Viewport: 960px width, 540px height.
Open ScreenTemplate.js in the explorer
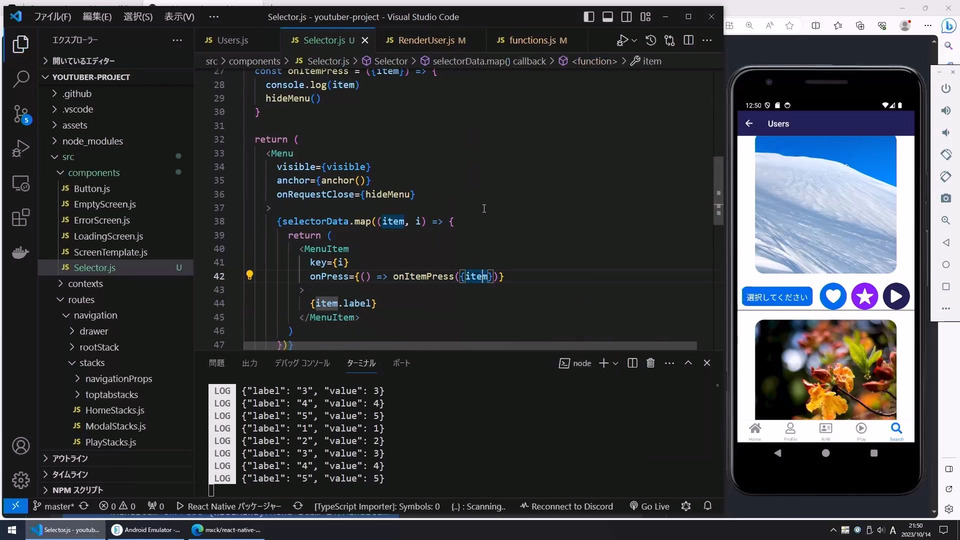[110, 252]
